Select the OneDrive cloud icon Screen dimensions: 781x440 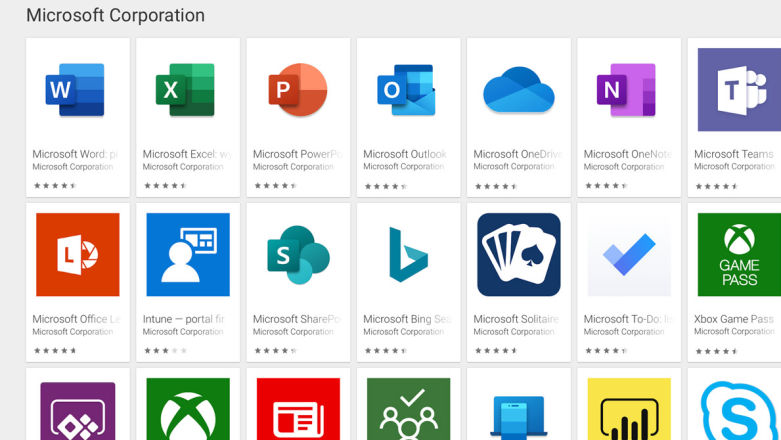coord(519,90)
